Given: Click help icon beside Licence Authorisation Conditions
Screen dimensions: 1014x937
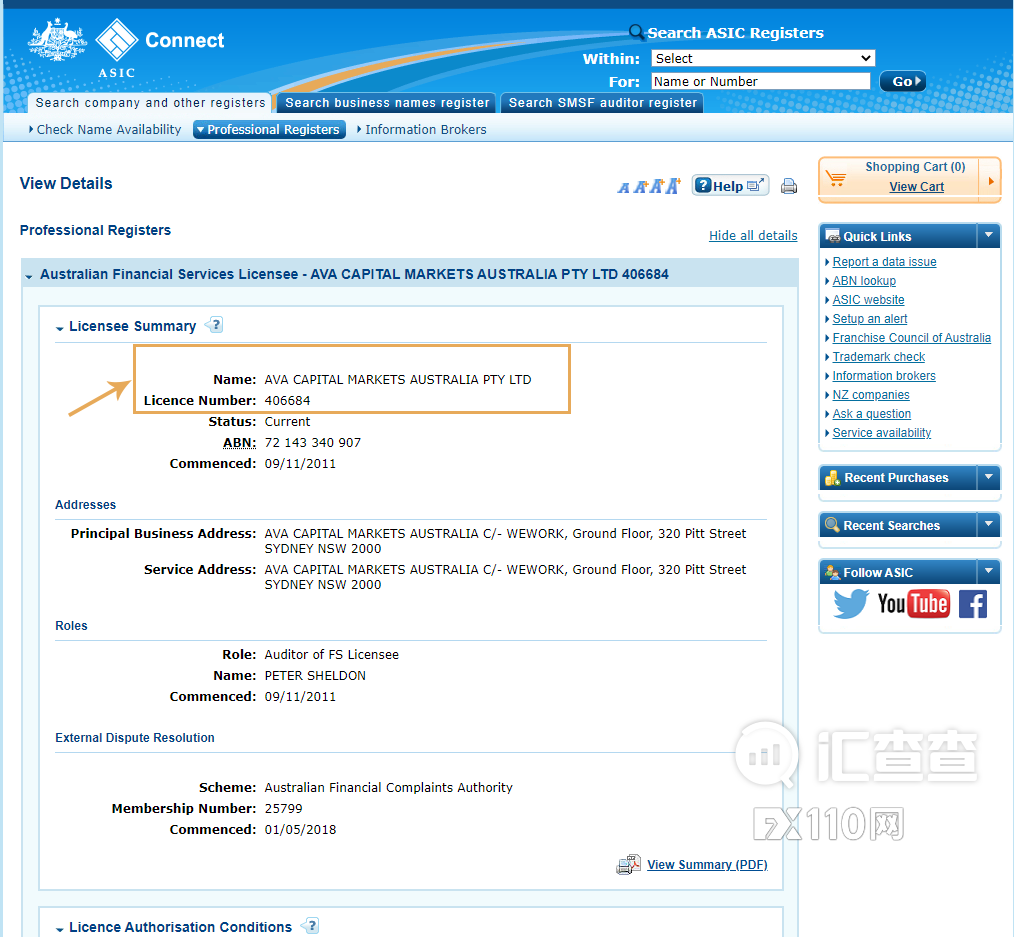Looking at the screenshot, I should coord(310,926).
